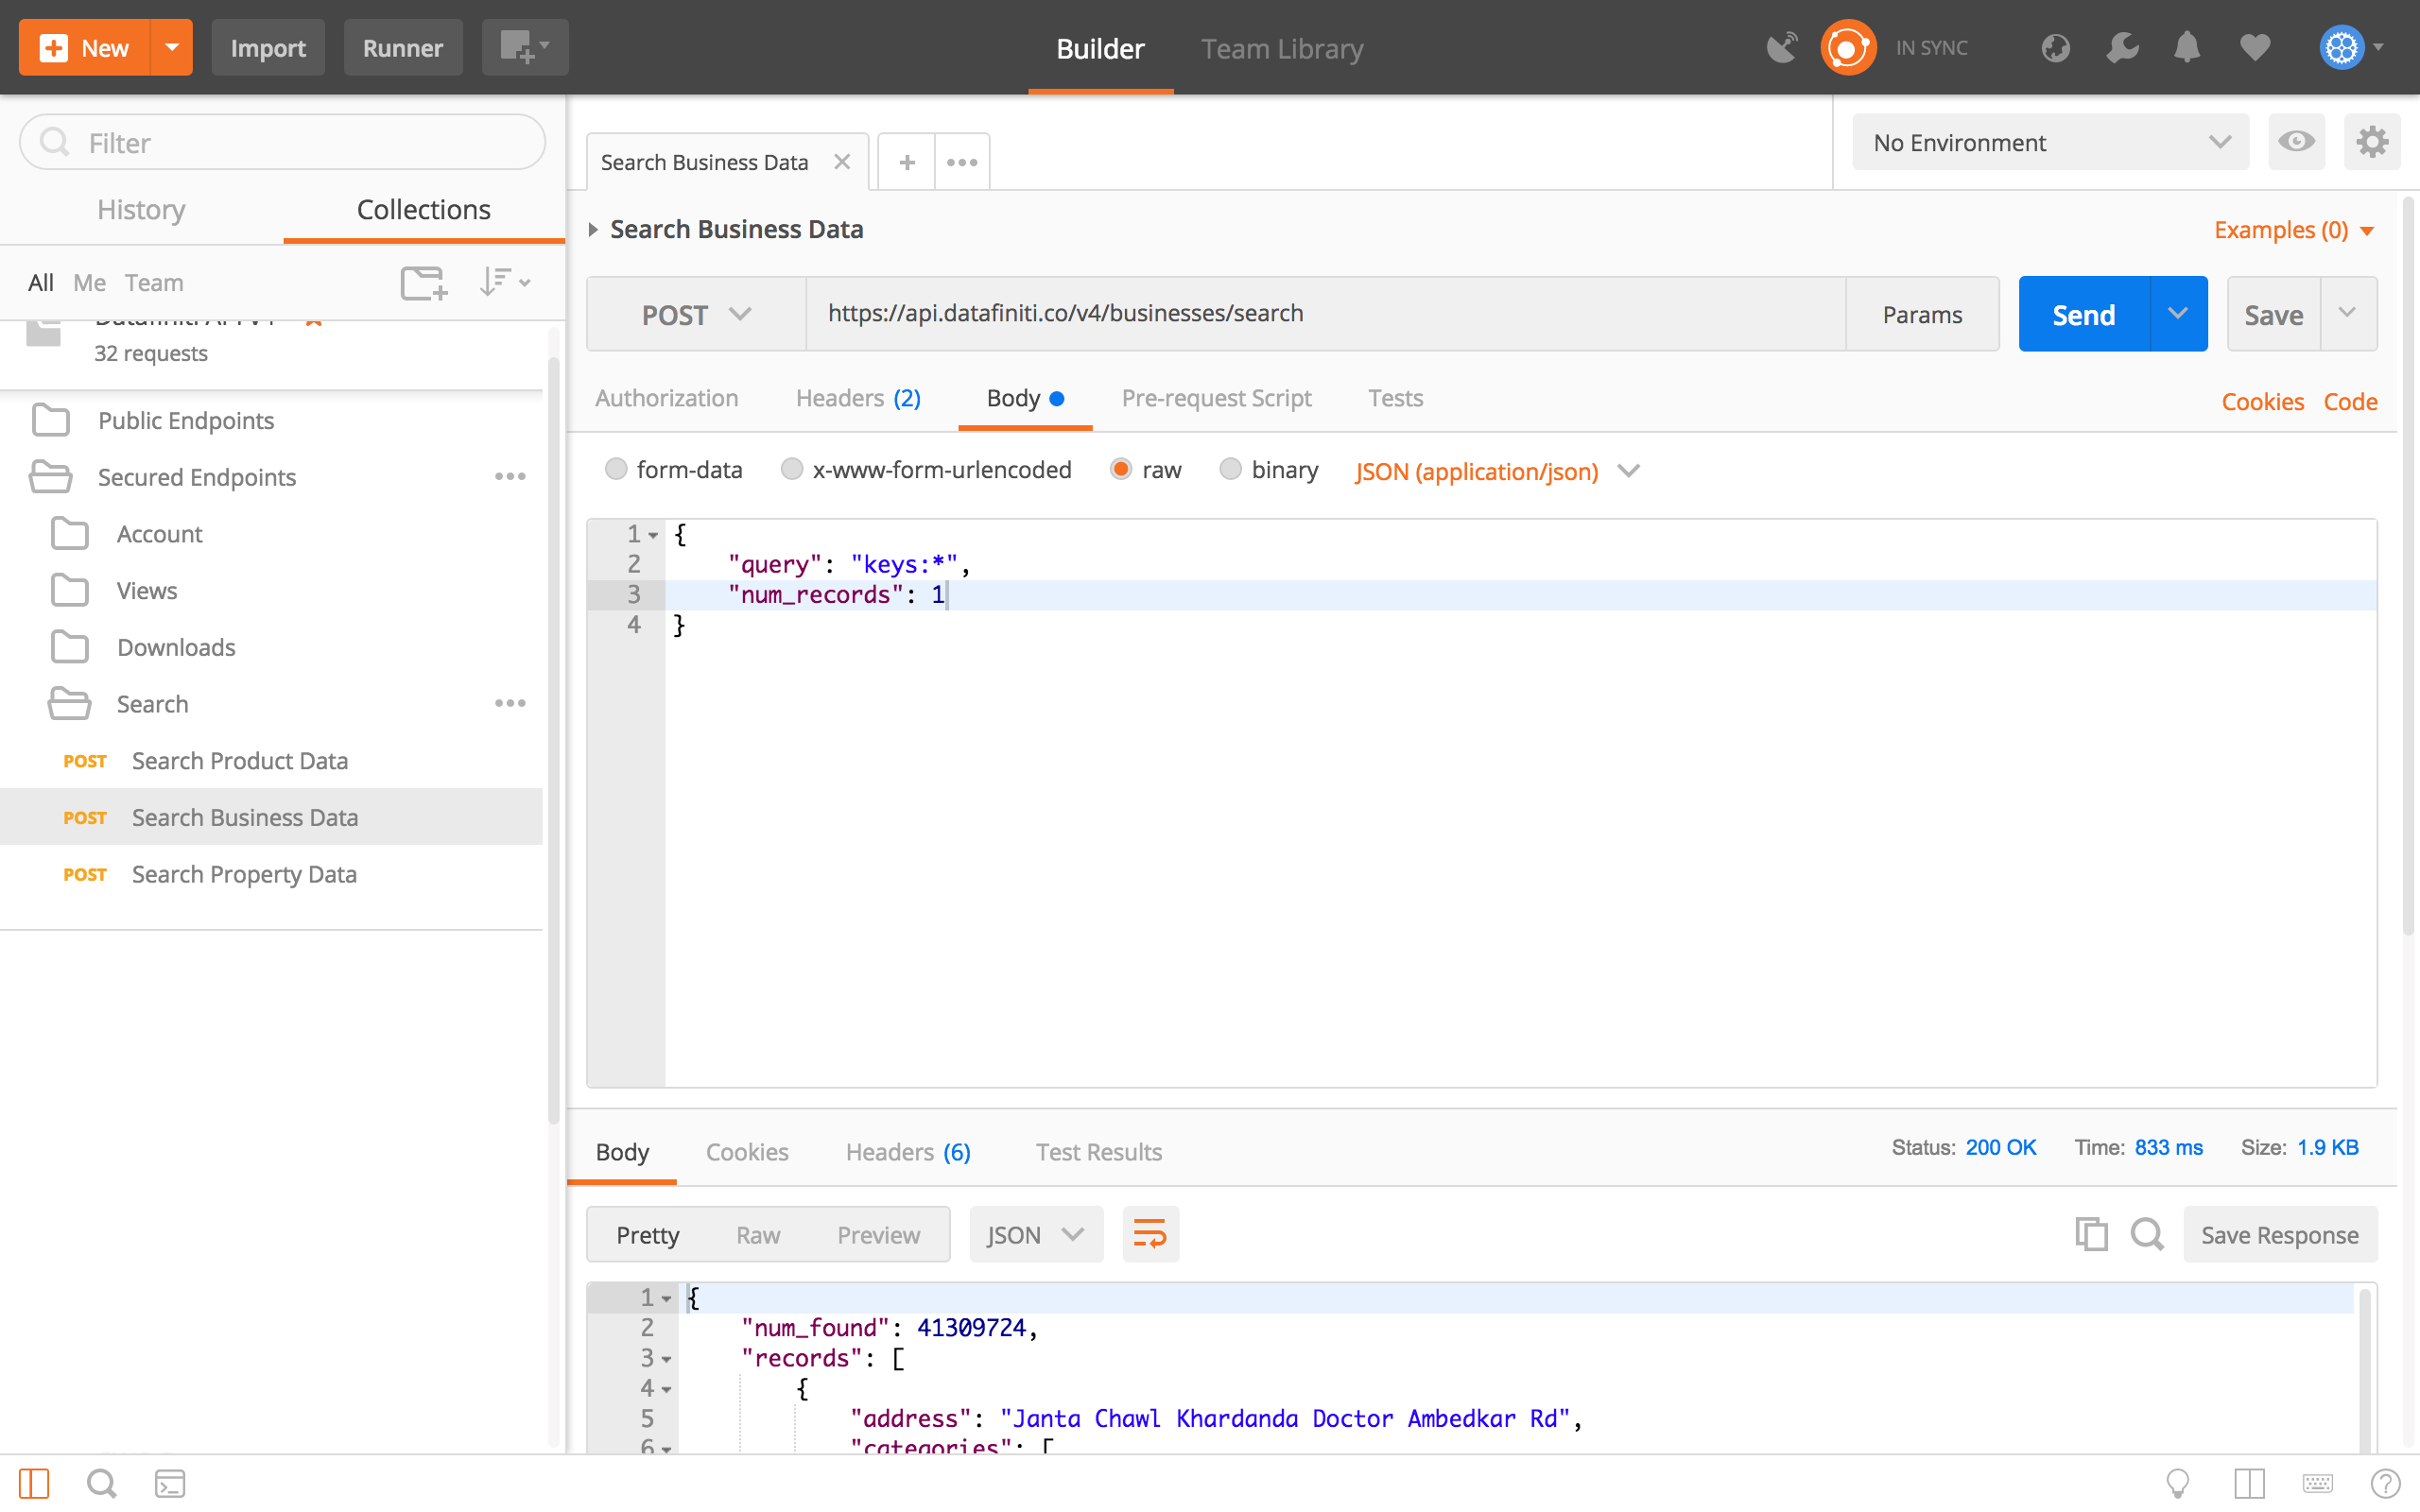Open request Headers (2) tab
The image size is (2420, 1512).
click(x=858, y=398)
